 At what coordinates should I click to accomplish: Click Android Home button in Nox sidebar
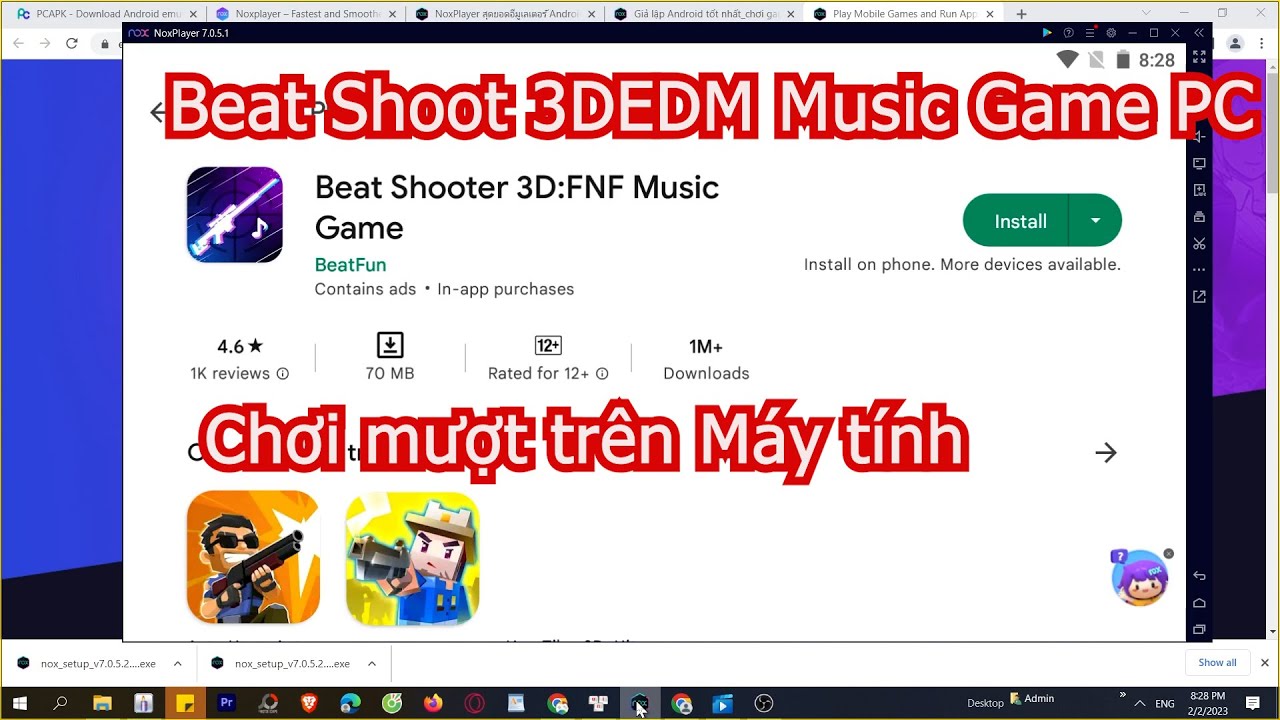coord(1199,603)
